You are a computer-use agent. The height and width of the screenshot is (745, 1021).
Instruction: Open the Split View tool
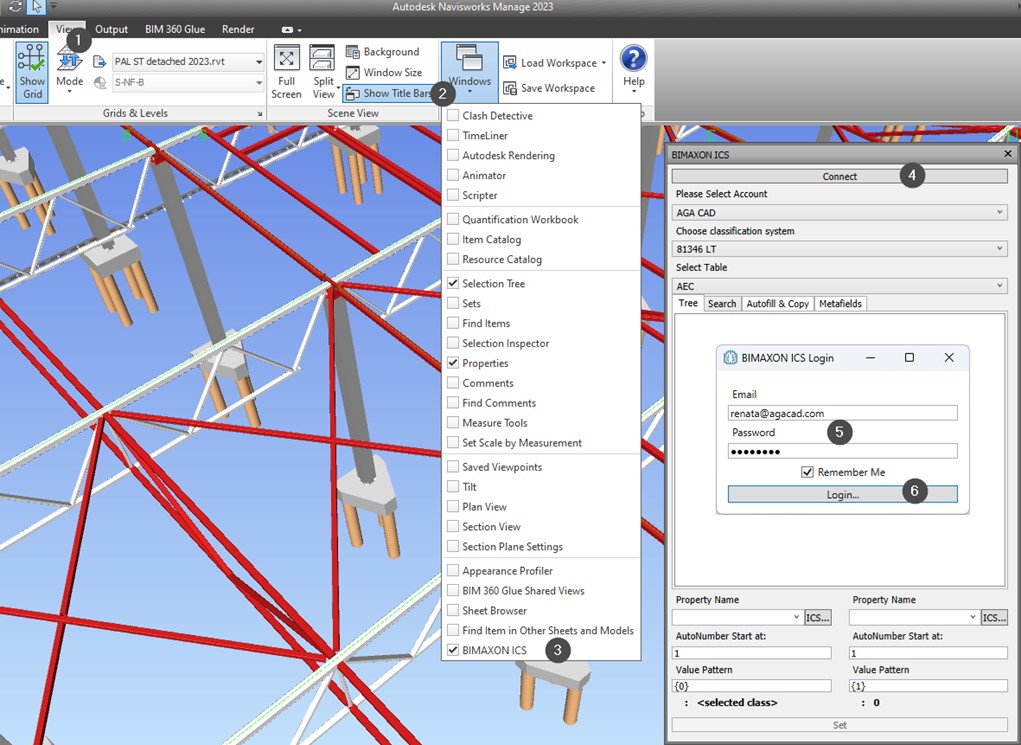click(x=324, y=72)
